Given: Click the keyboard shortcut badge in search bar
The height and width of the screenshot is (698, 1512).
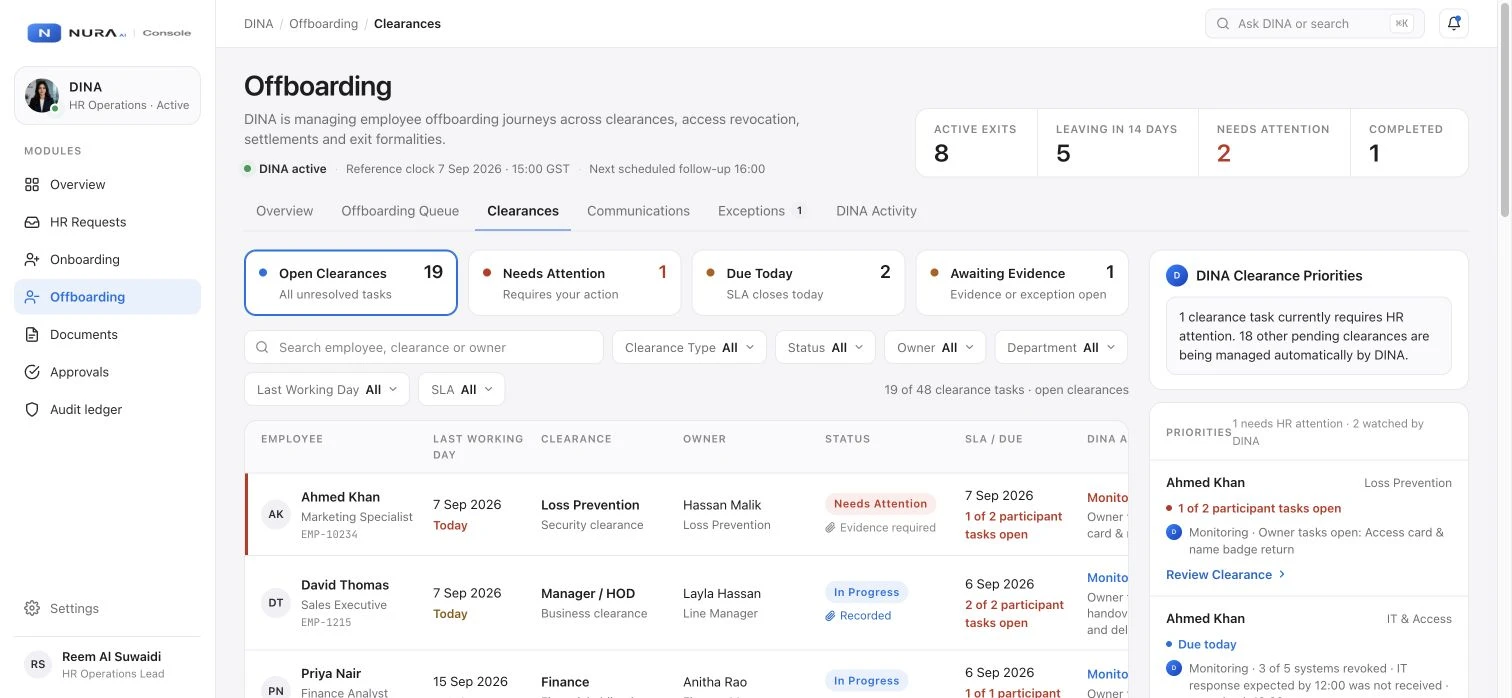Looking at the screenshot, I should pyautogui.click(x=1401, y=24).
